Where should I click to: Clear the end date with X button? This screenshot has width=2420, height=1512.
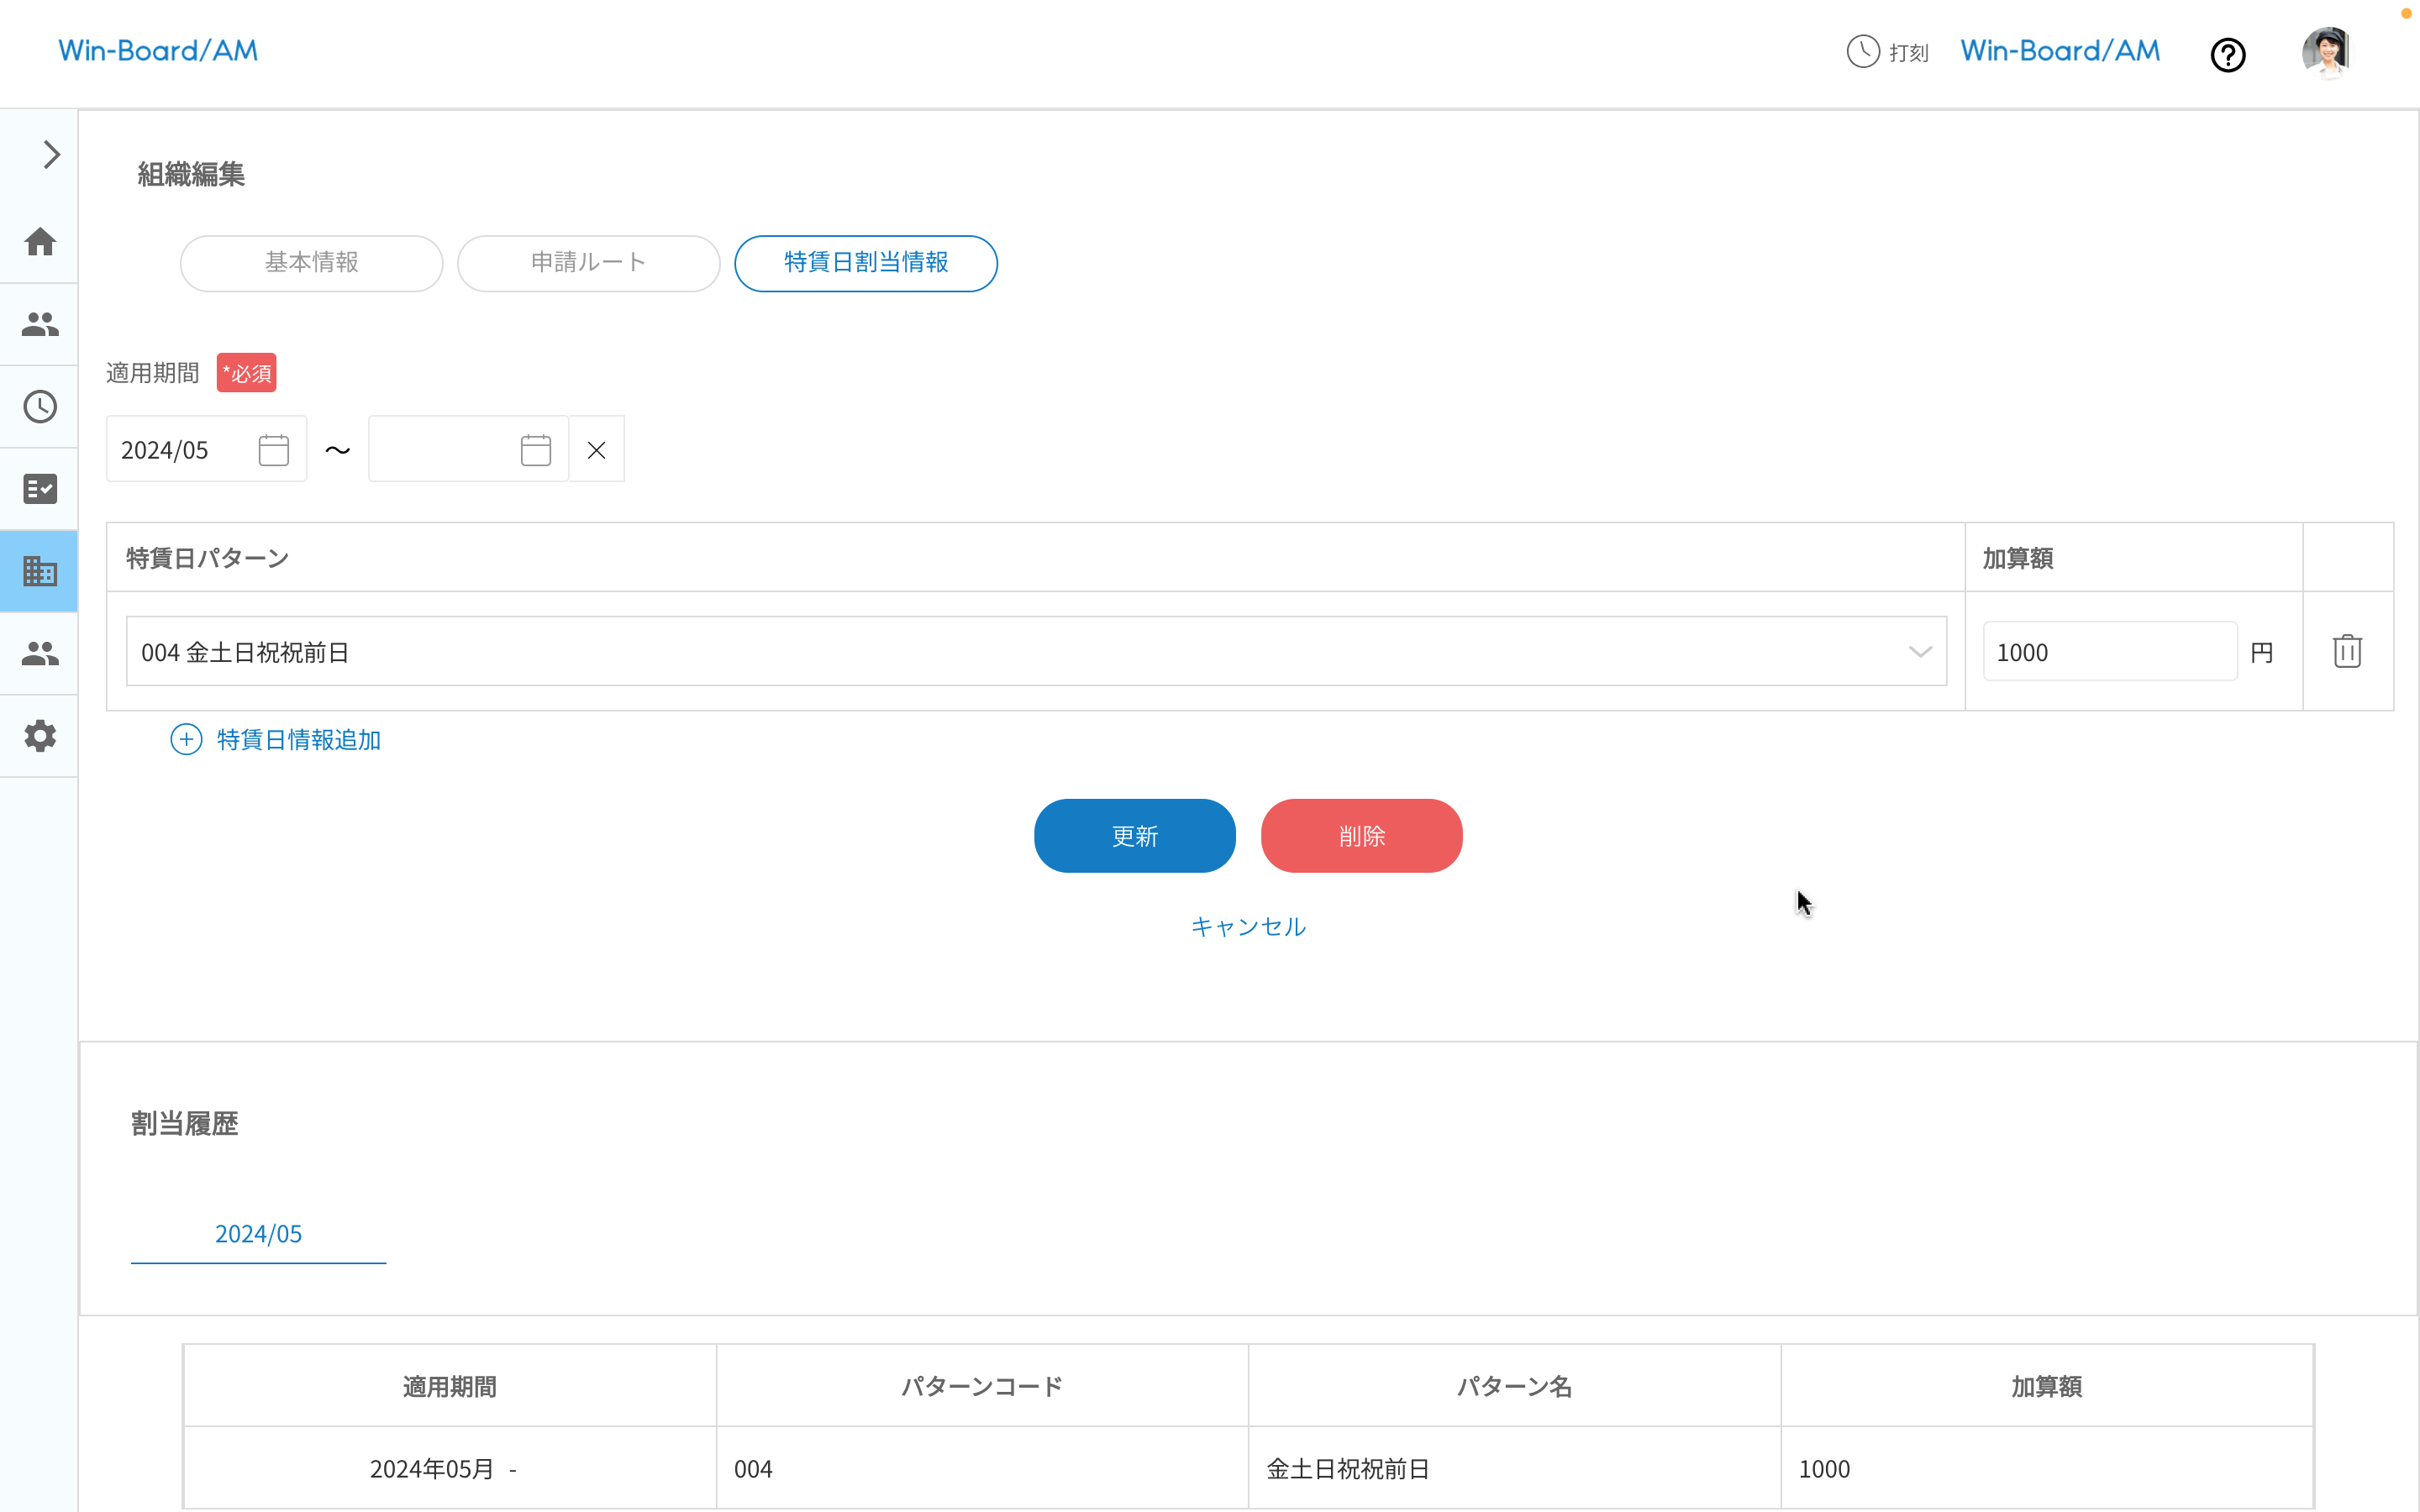click(597, 450)
